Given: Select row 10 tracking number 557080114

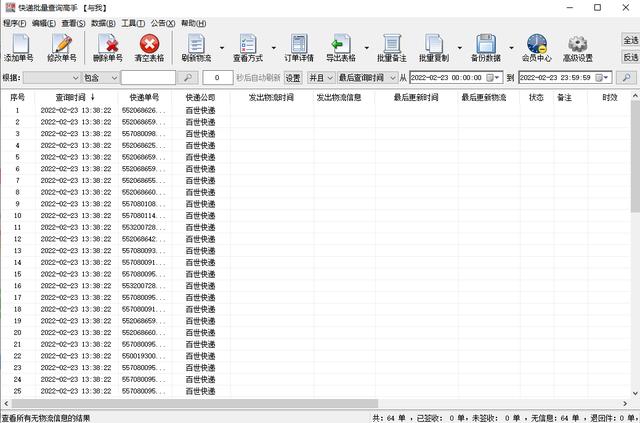Looking at the screenshot, I should click(144, 216).
